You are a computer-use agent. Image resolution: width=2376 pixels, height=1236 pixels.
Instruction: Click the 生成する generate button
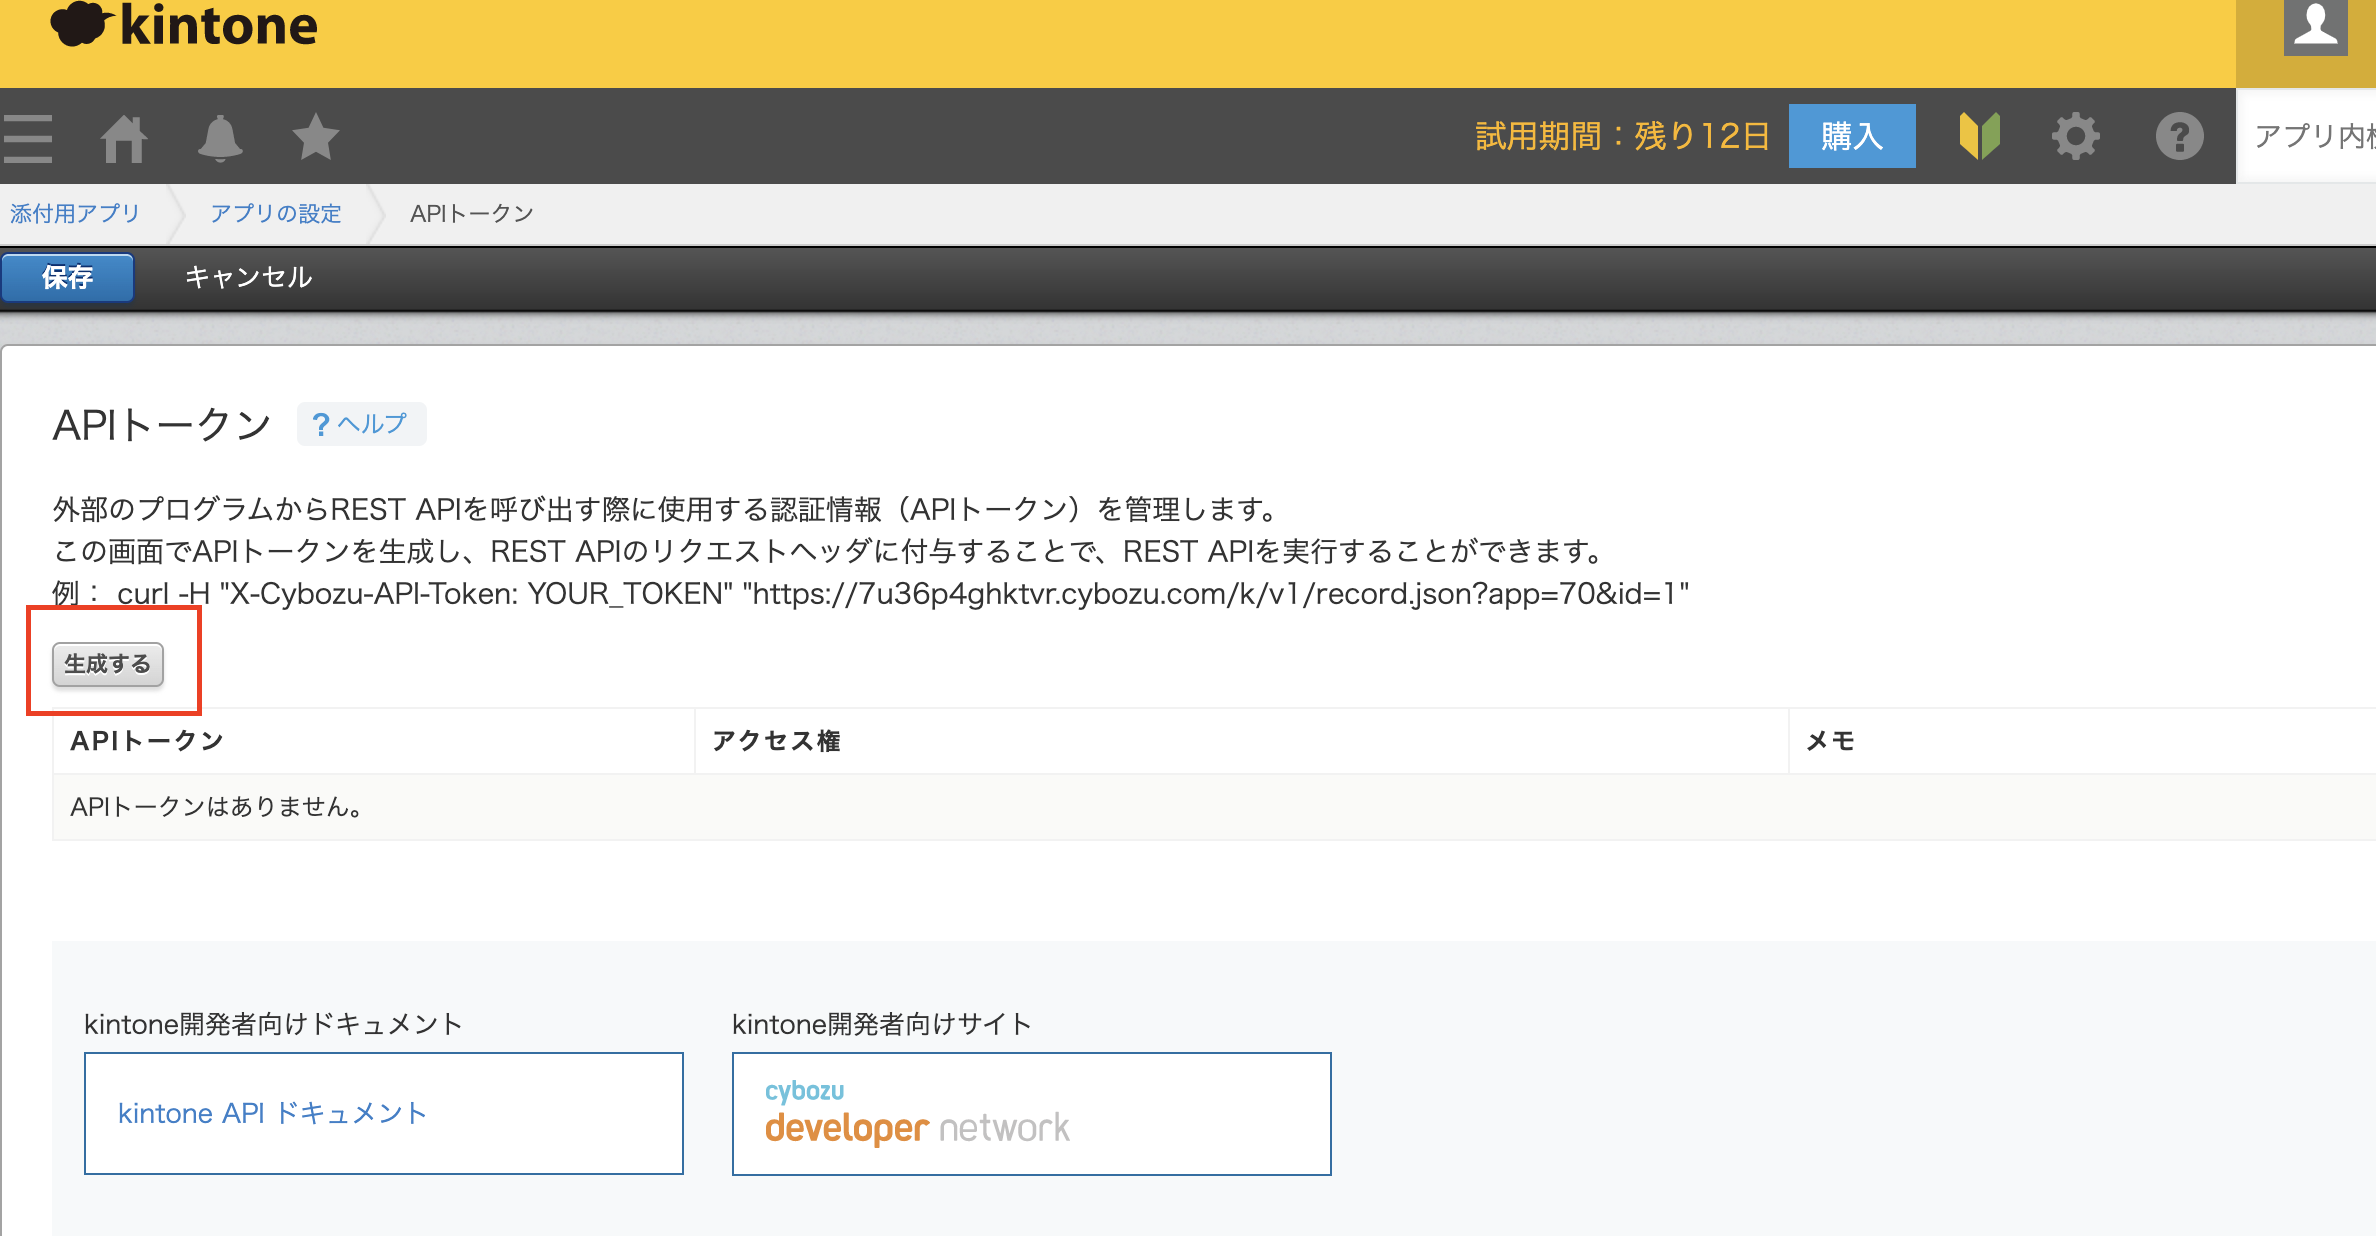coord(108,664)
